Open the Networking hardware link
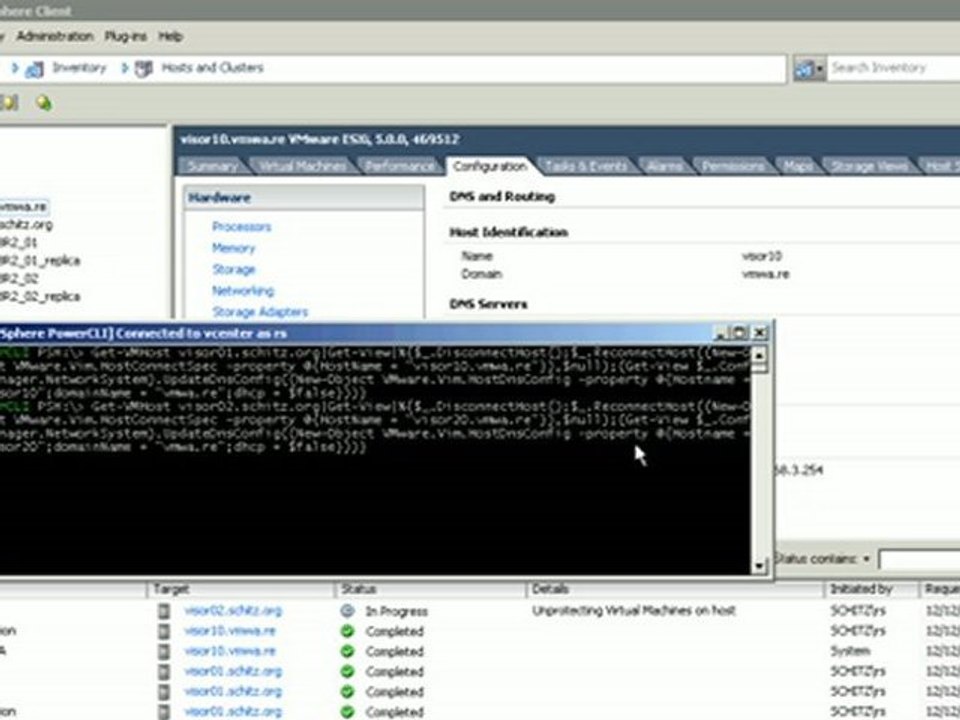Image resolution: width=960 pixels, height=720 pixels. pyautogui.click(x=242, y=291)
